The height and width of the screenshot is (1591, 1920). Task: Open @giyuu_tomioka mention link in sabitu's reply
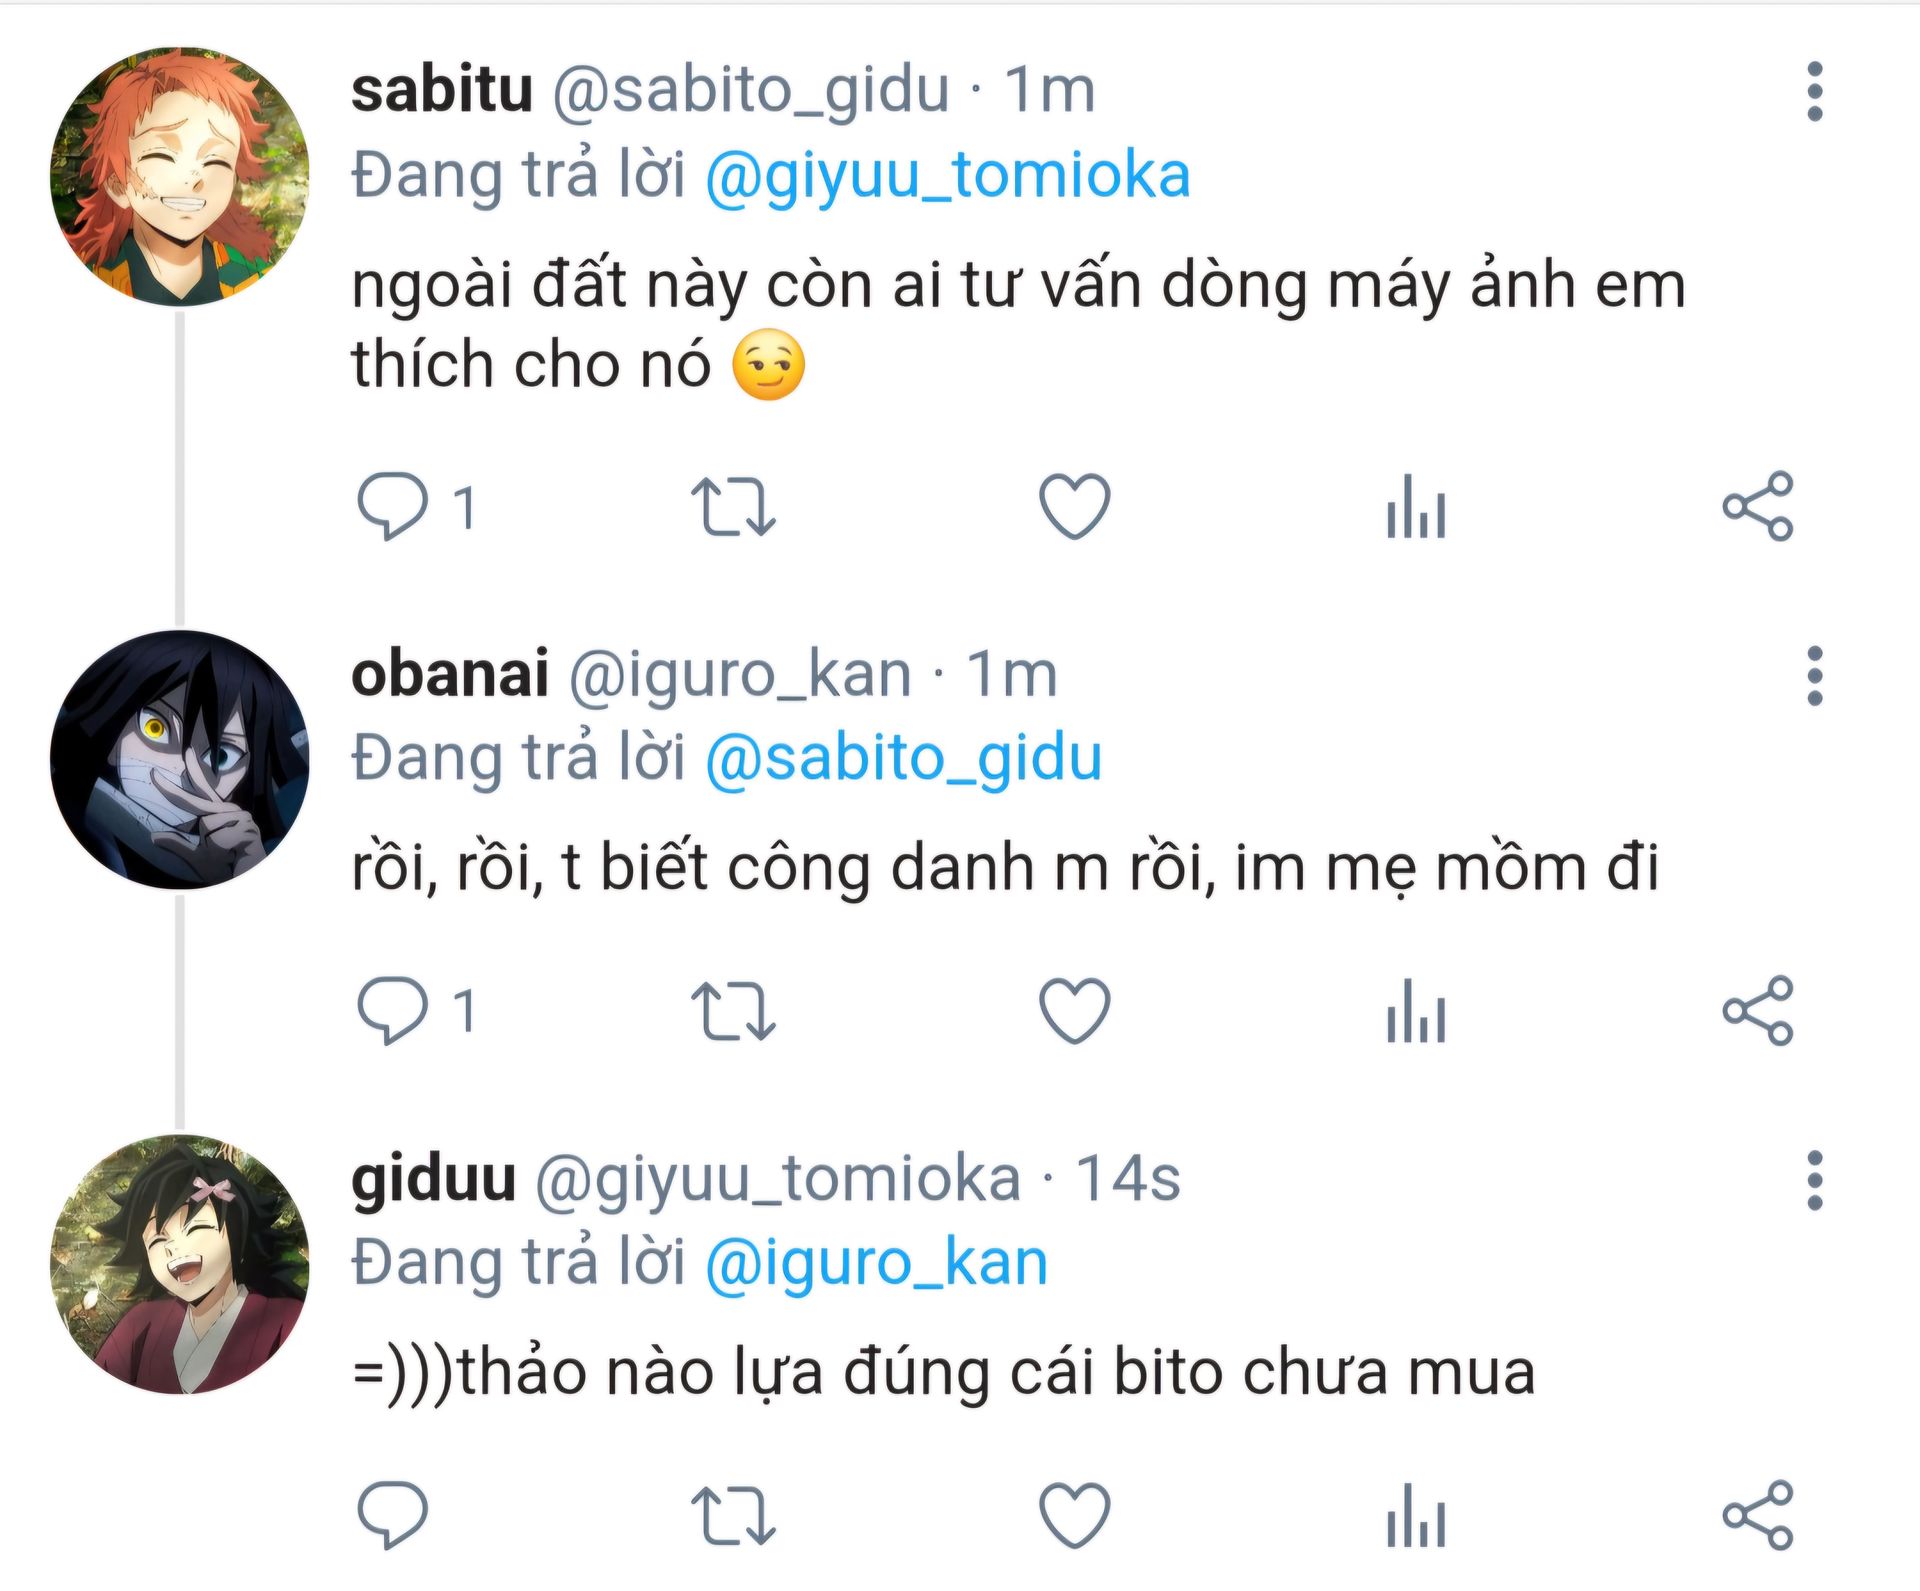[947, 176]
